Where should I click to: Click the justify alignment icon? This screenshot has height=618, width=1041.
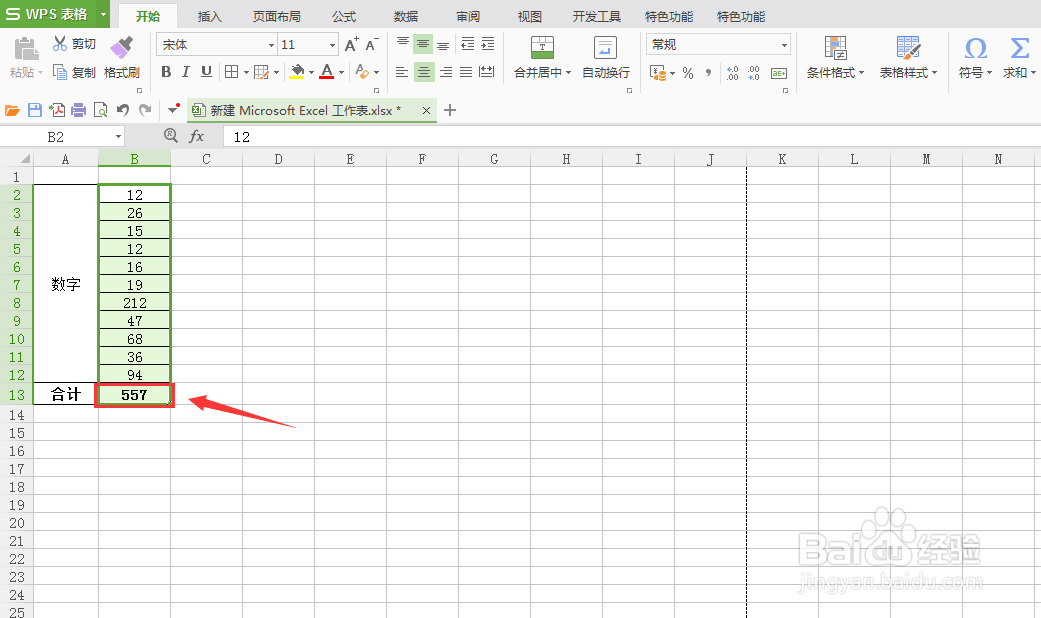click(x=466, y=72)
